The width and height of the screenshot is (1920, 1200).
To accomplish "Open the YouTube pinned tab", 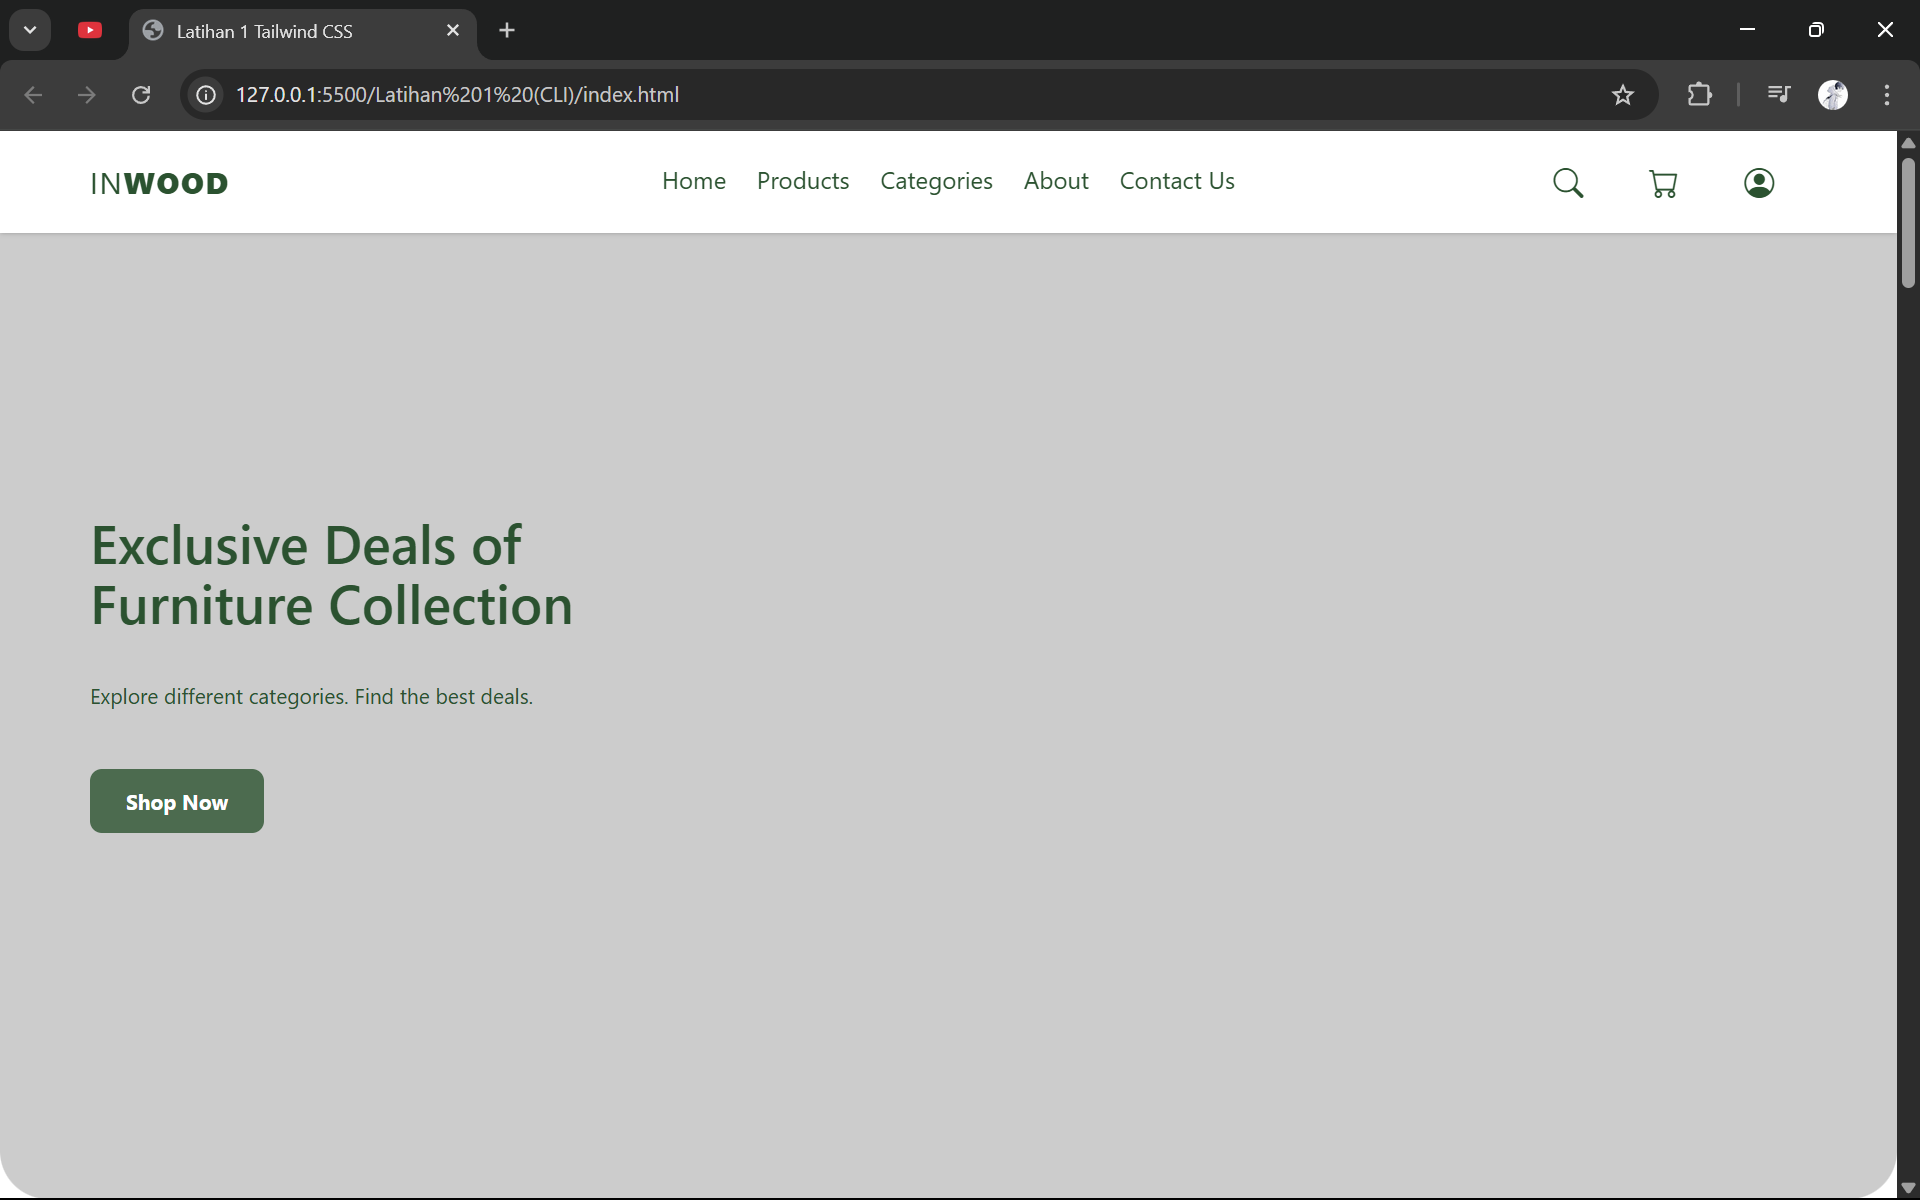I will point(90,30).
